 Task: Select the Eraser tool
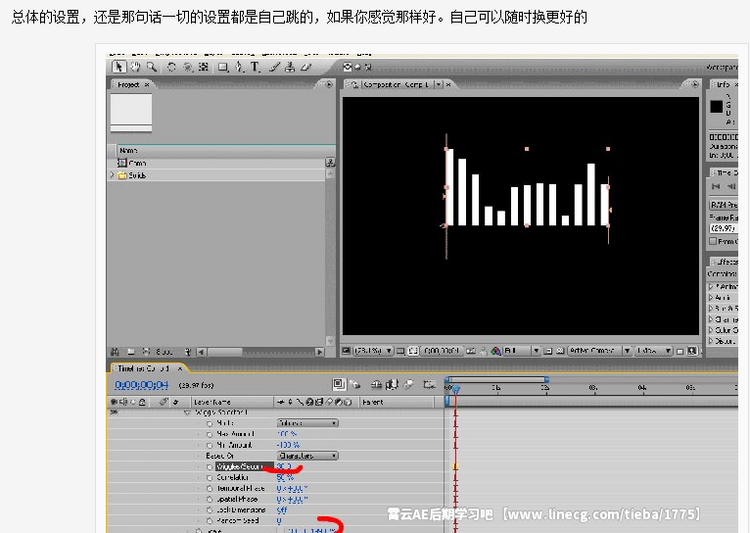pos(306,67)
